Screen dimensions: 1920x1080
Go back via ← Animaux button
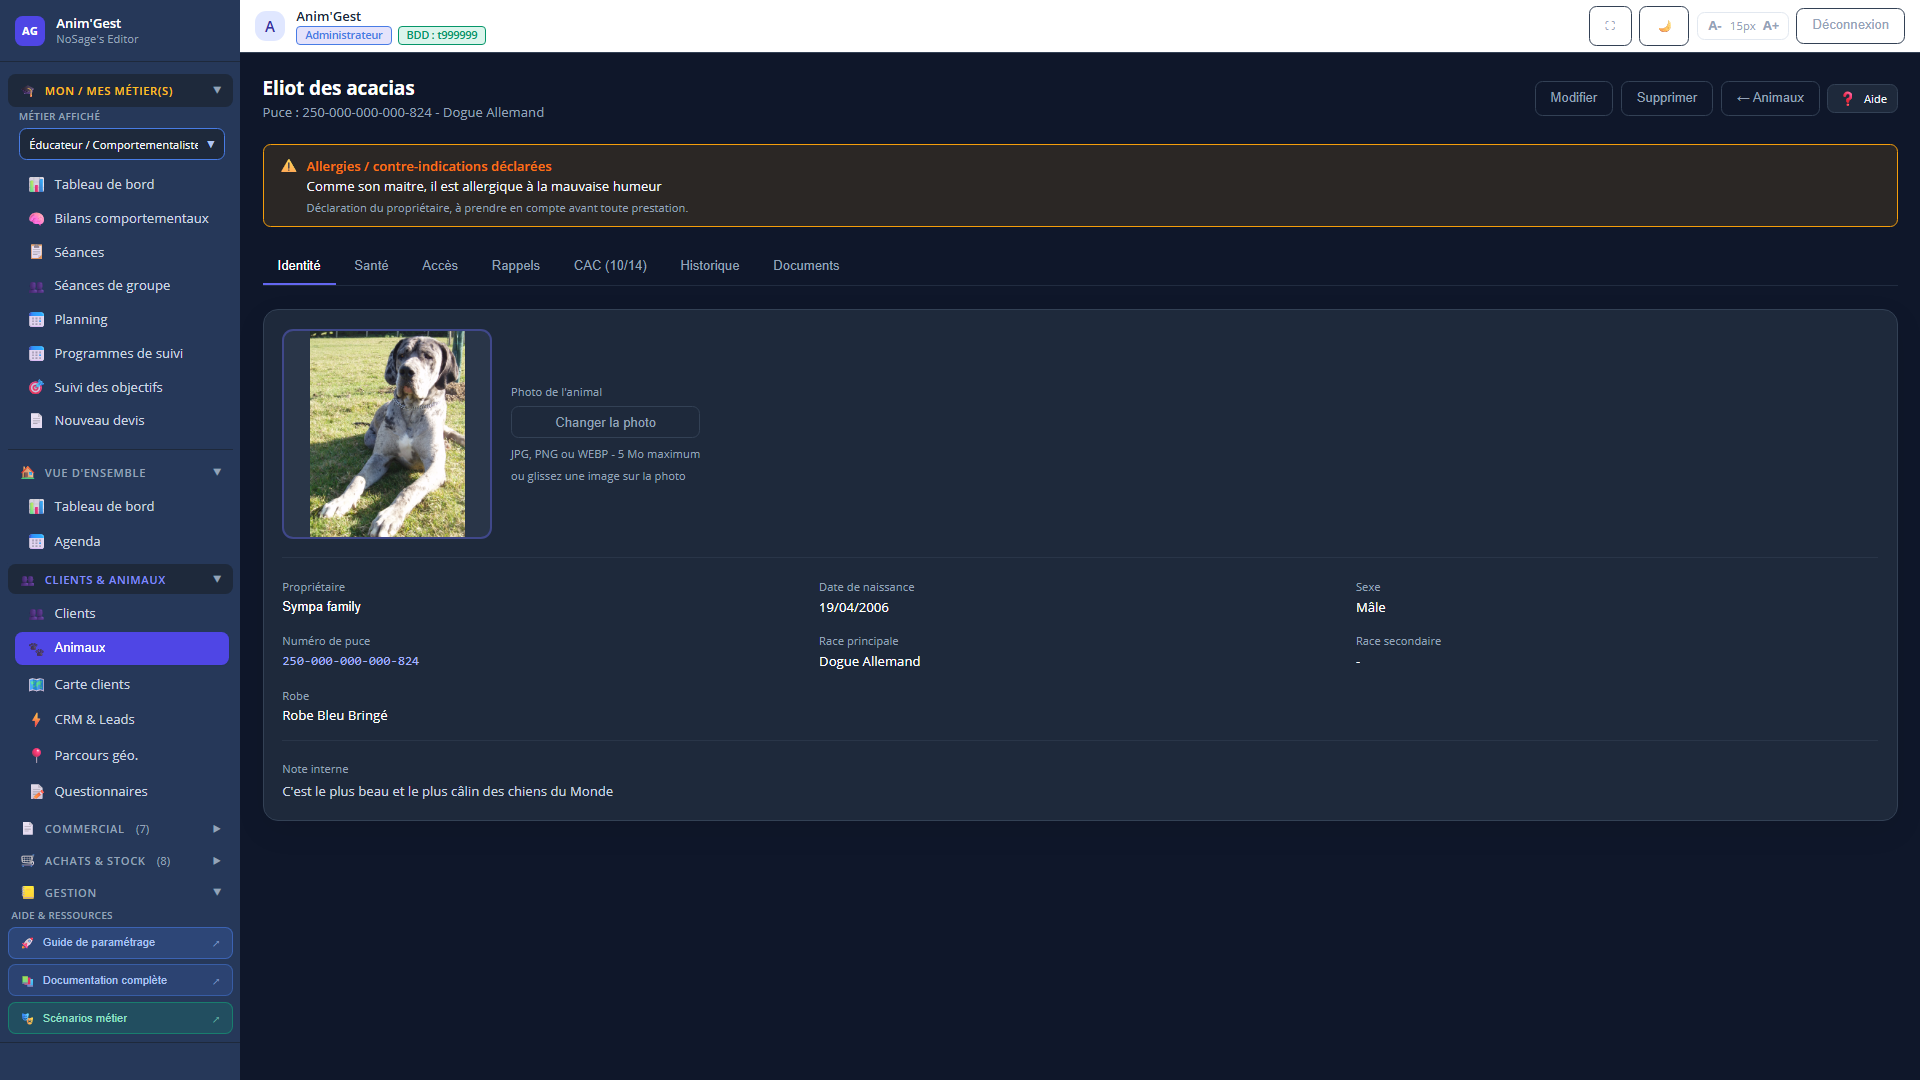1770,98
